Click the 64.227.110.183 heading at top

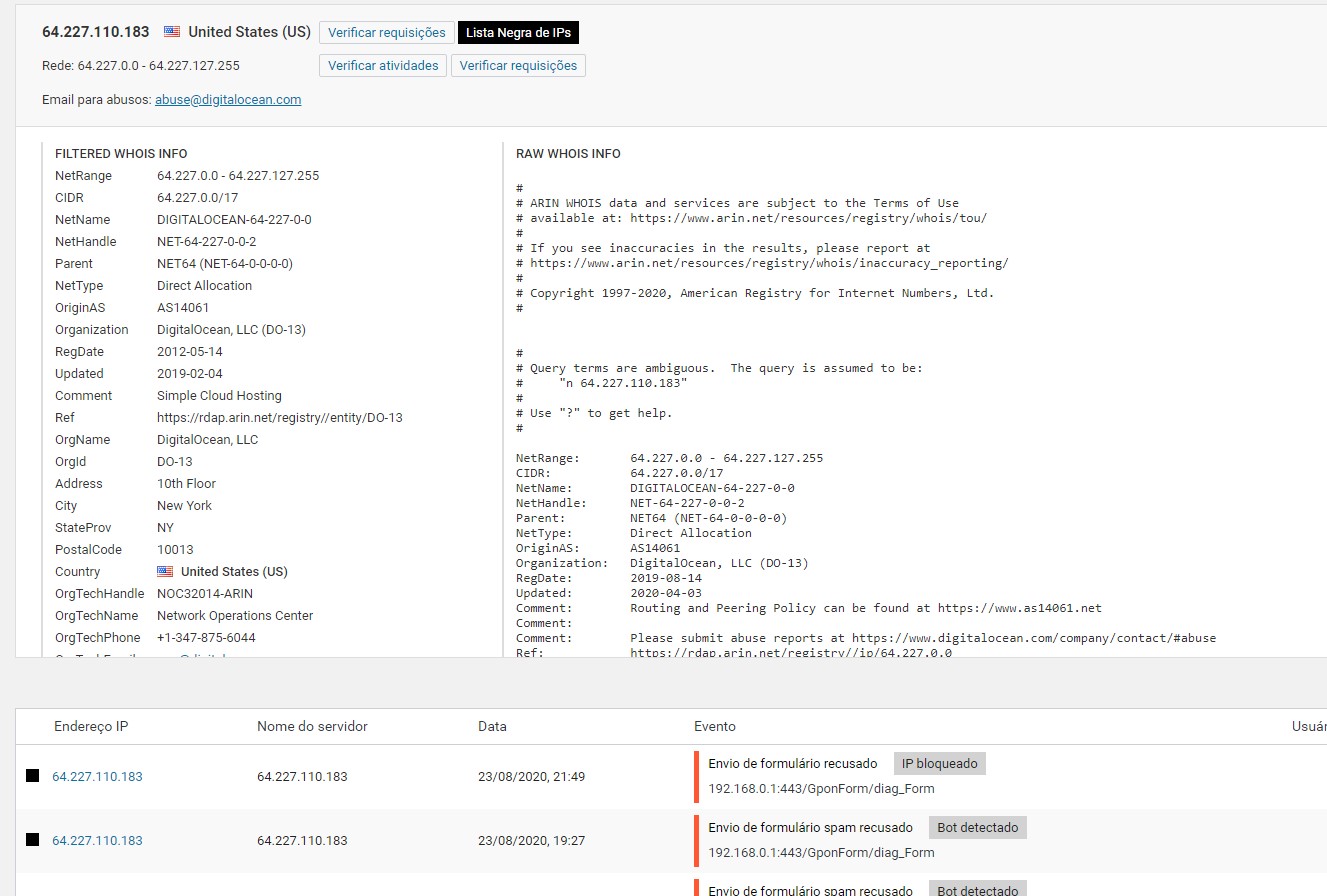point(96,32)
